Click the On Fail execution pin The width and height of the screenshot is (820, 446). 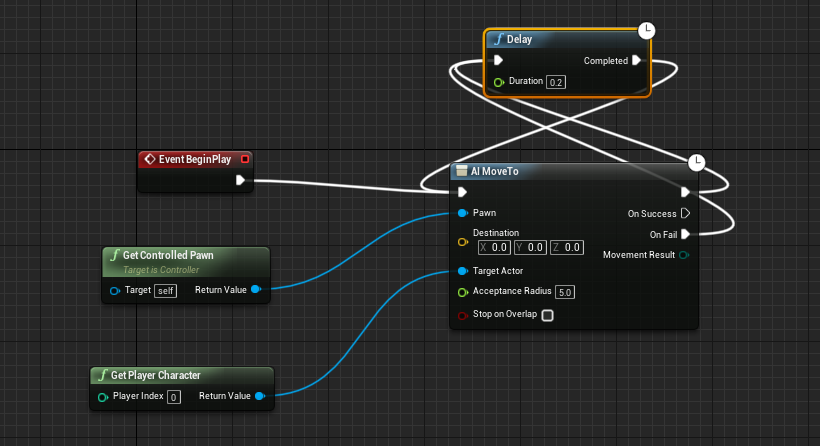click(x=685, y=234)
